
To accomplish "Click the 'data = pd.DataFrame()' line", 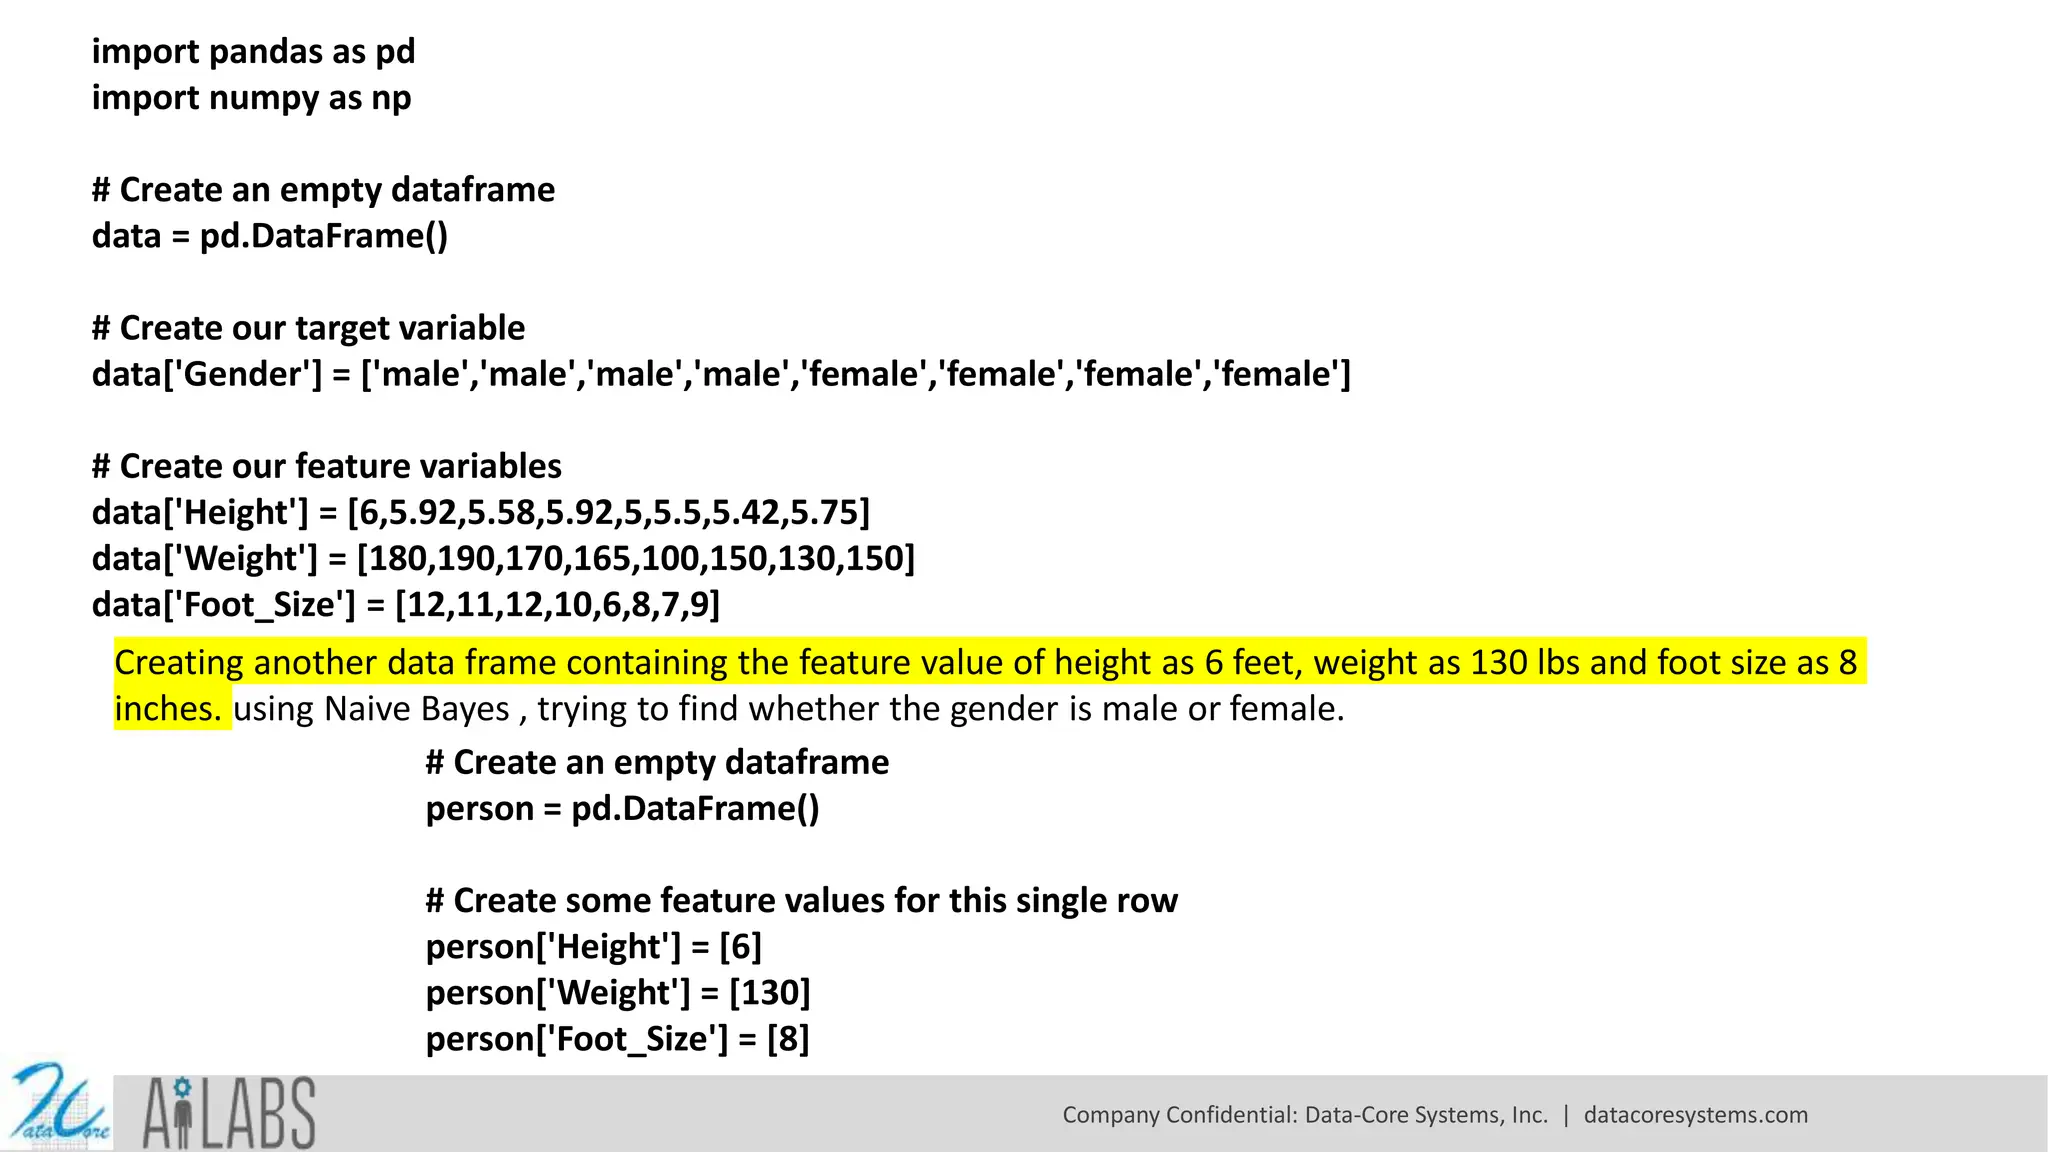I will tap(270, 236).
